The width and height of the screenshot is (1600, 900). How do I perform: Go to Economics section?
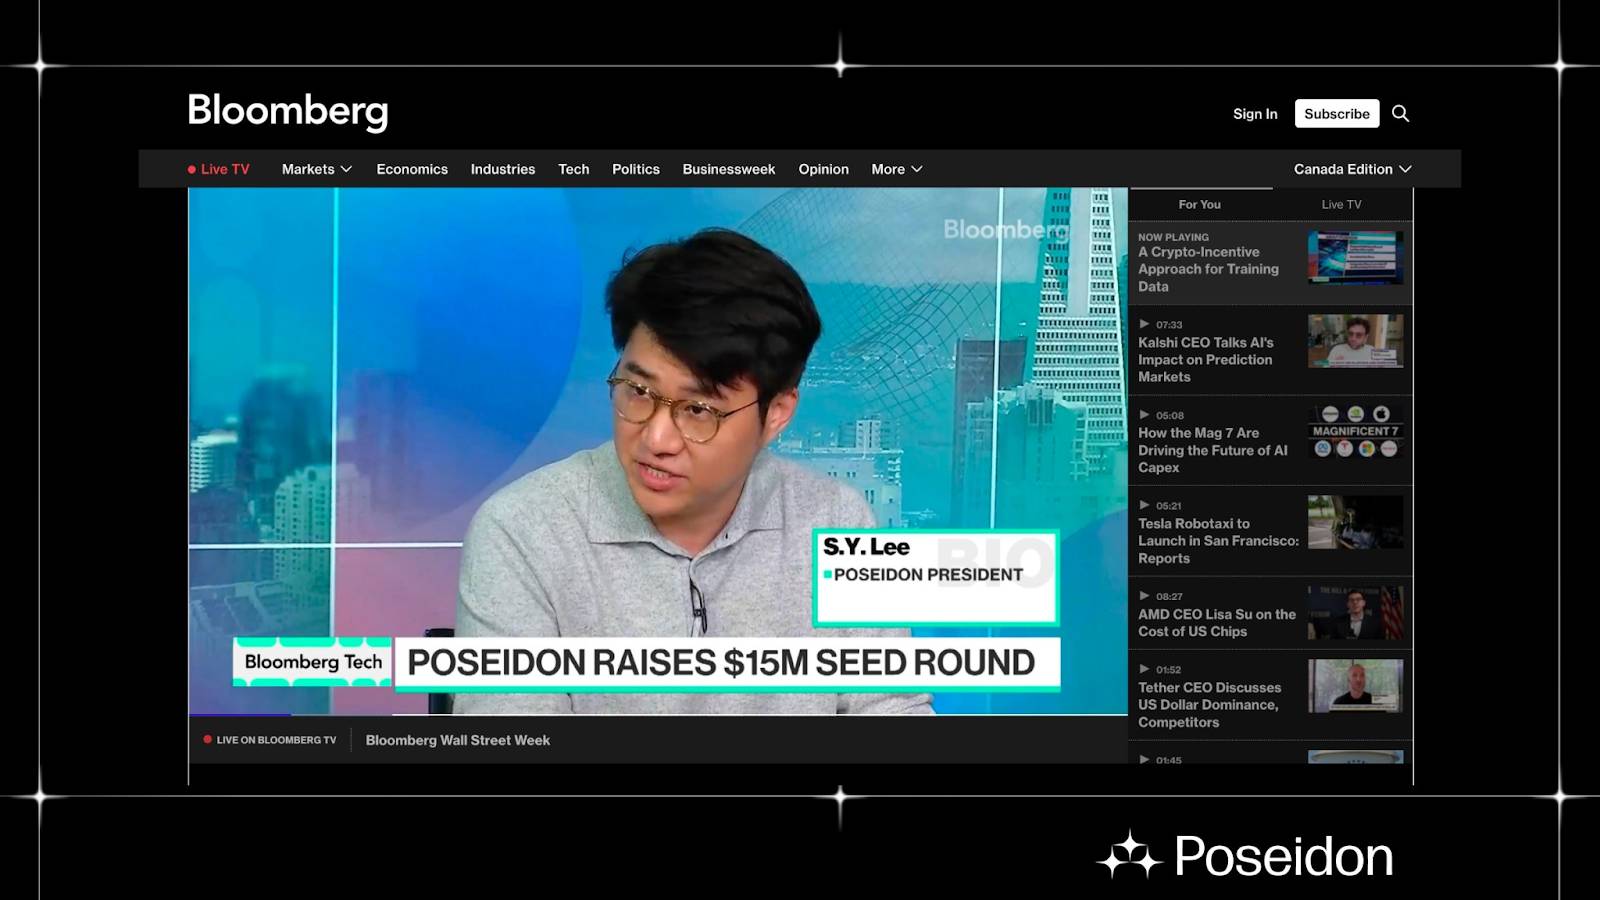click(x=412, y=169)
